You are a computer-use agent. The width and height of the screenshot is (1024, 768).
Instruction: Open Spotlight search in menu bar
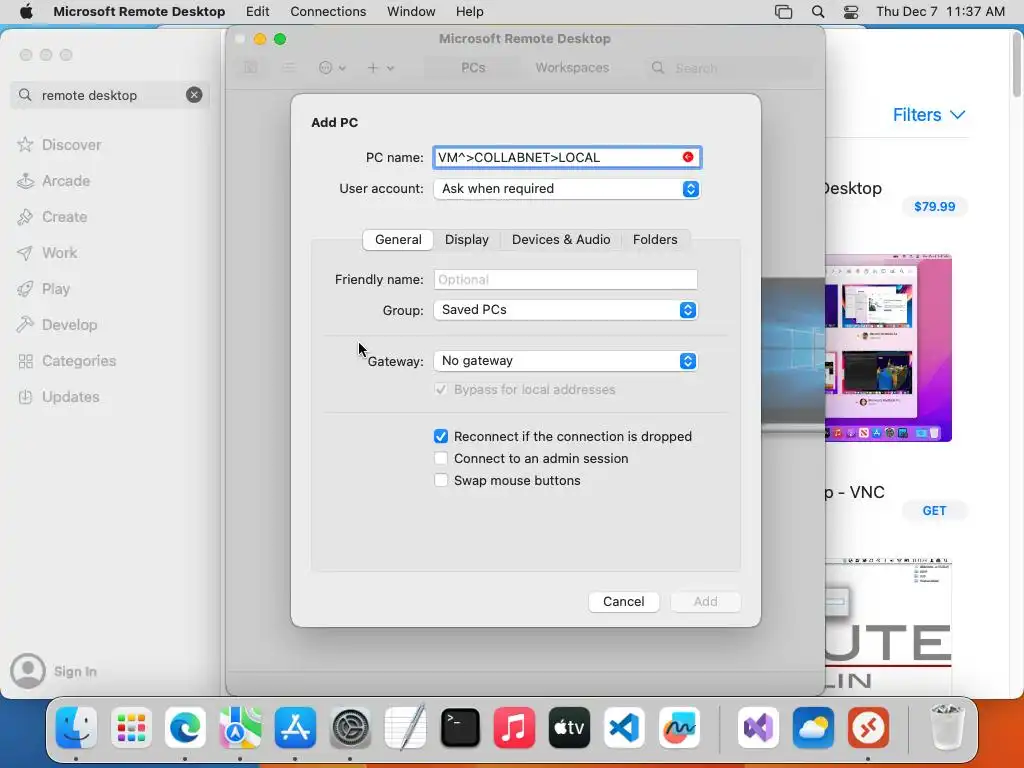818,12
